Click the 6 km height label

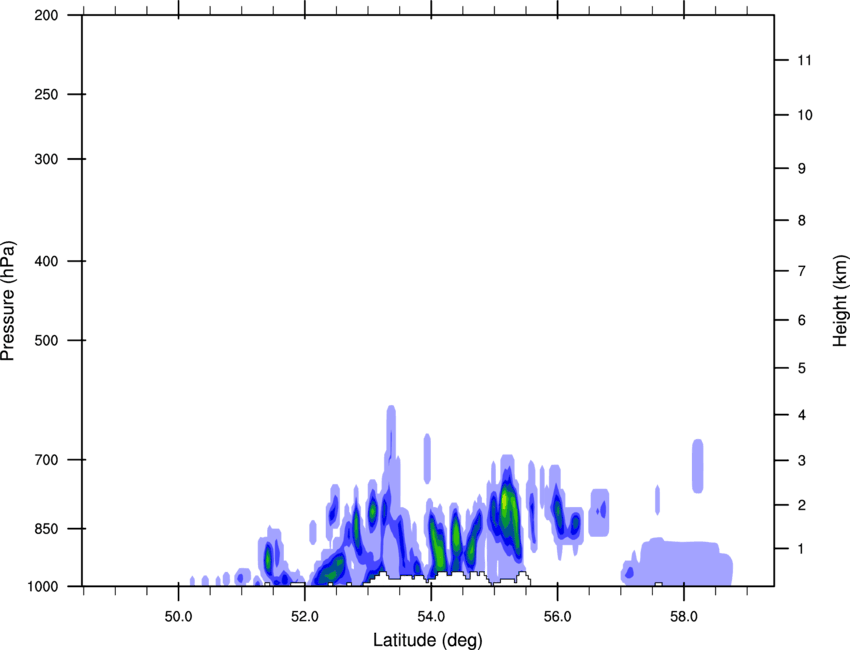(802, 320)
